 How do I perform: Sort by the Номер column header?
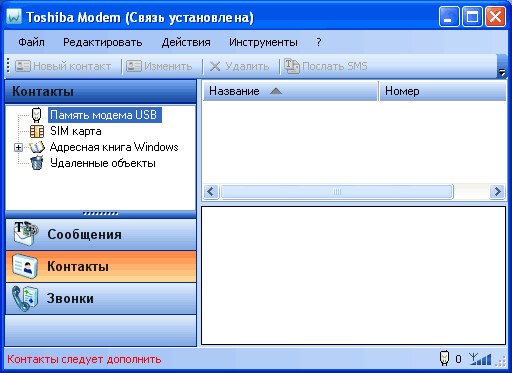443,91
